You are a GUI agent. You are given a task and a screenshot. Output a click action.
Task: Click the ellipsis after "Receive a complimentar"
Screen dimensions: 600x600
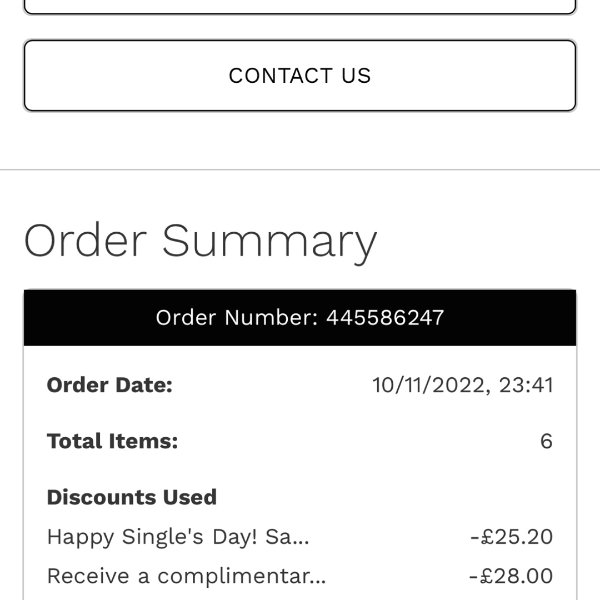click(x=319, y=579)
